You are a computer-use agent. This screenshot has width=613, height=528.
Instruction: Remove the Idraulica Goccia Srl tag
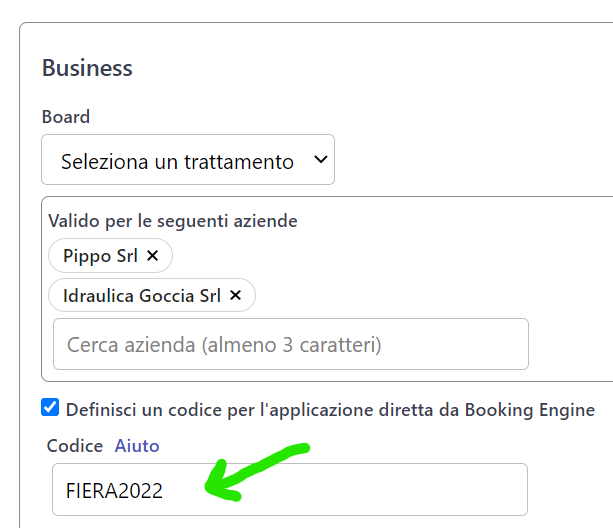[x=236, y=295]
